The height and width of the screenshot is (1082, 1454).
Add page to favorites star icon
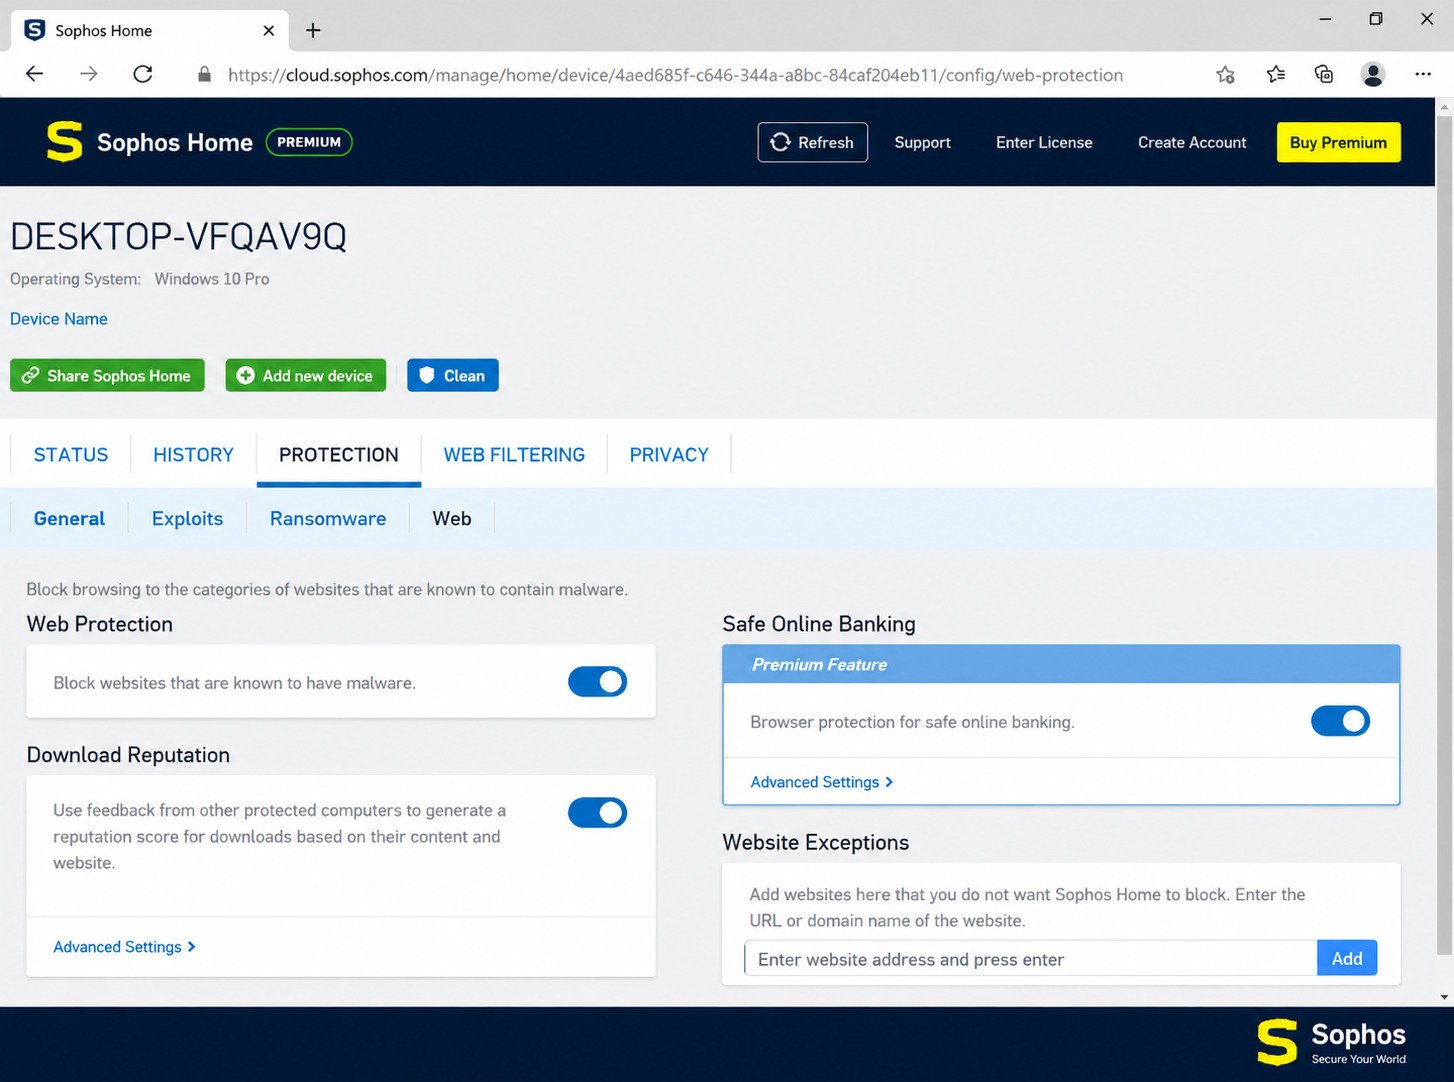pyautogui.click(x=1225, y=75)
